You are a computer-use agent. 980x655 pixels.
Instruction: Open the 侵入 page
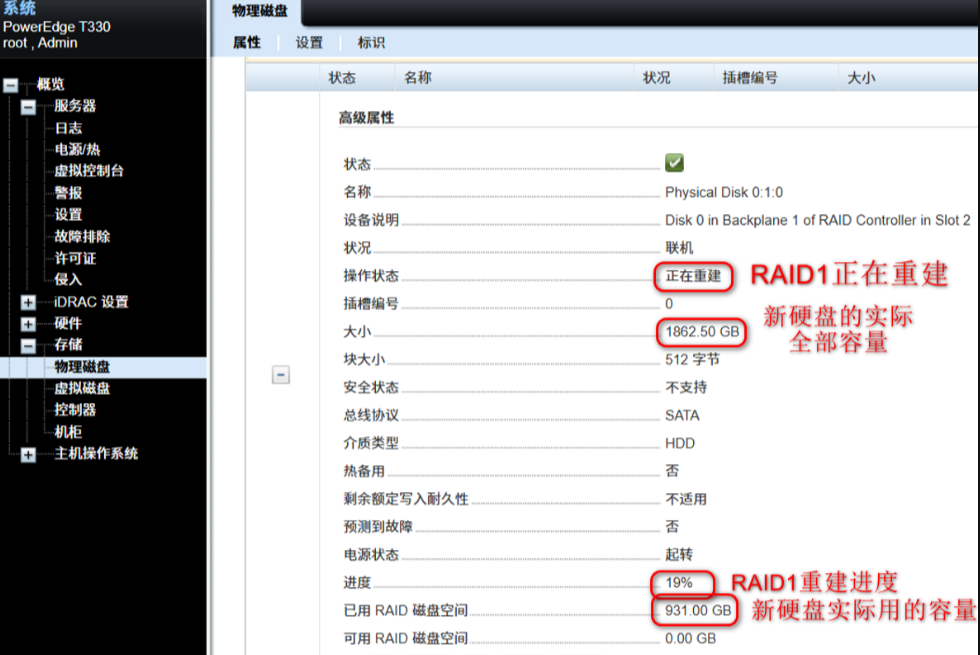click(x=68, y=279)
